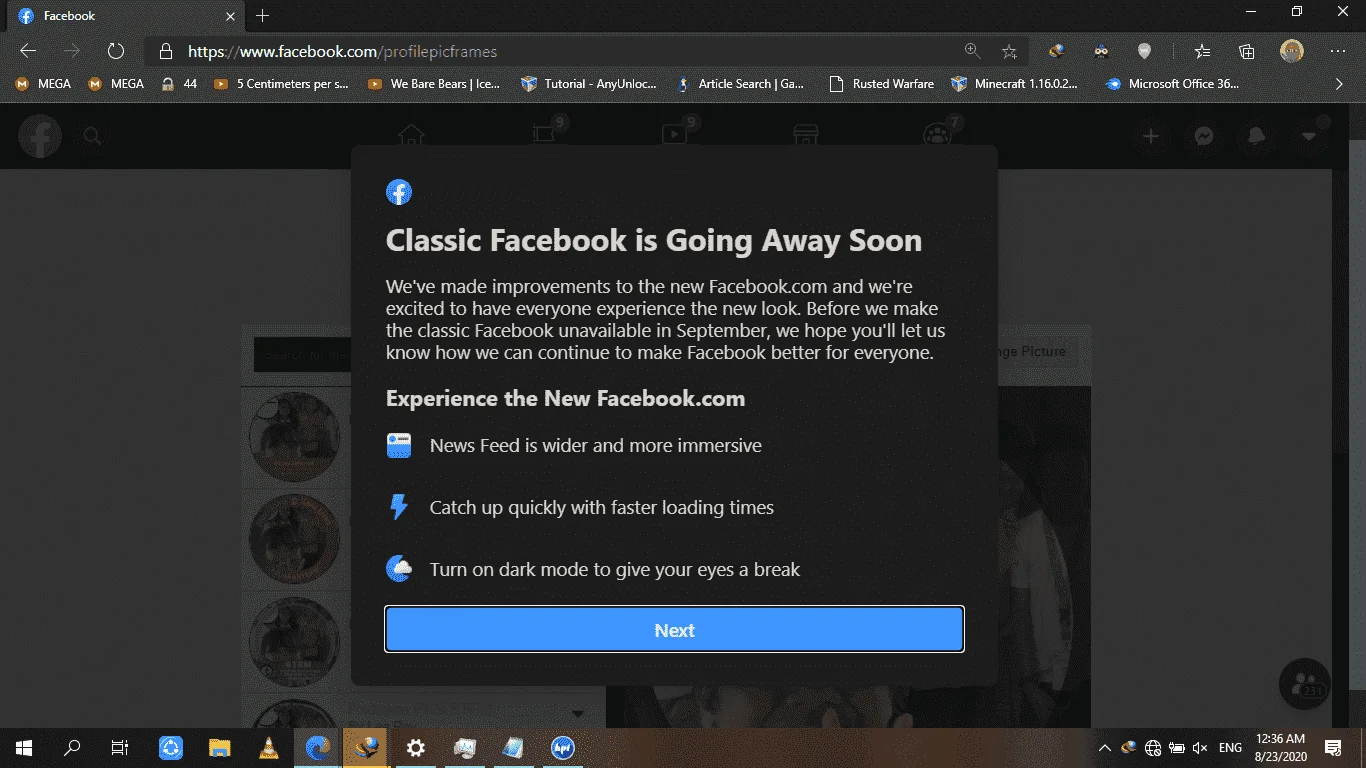Image resolution: width=1366 pixels, height=768 pixels.
Task: Open a new browser tab
Action: 262,16
